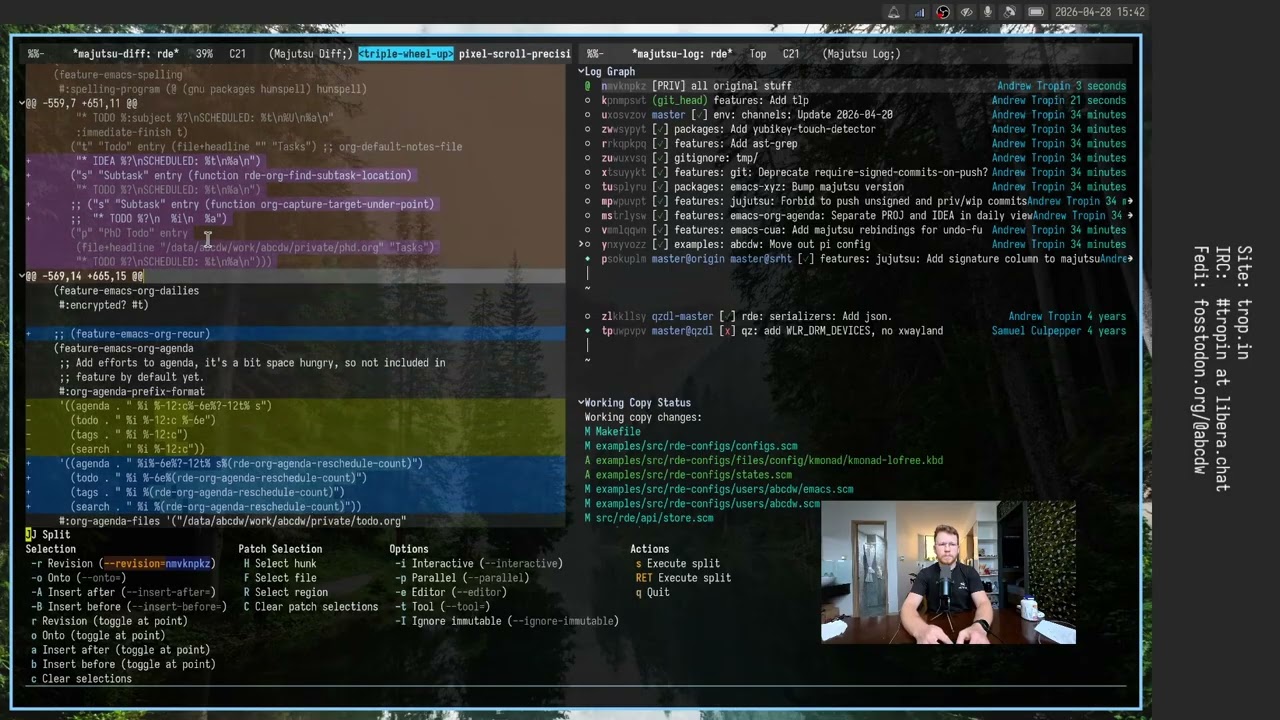Choose R Select region

[x=285, y=592]
